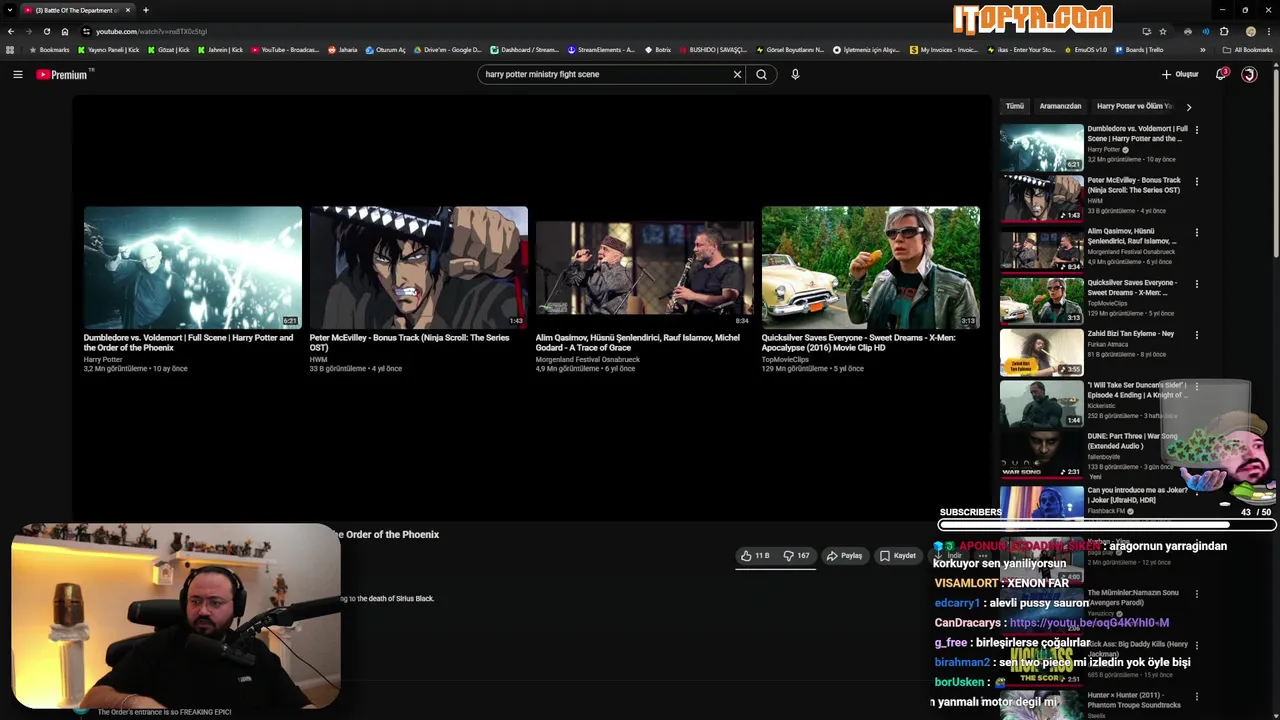Select the Tümü filter chip

click(1015, 106)
